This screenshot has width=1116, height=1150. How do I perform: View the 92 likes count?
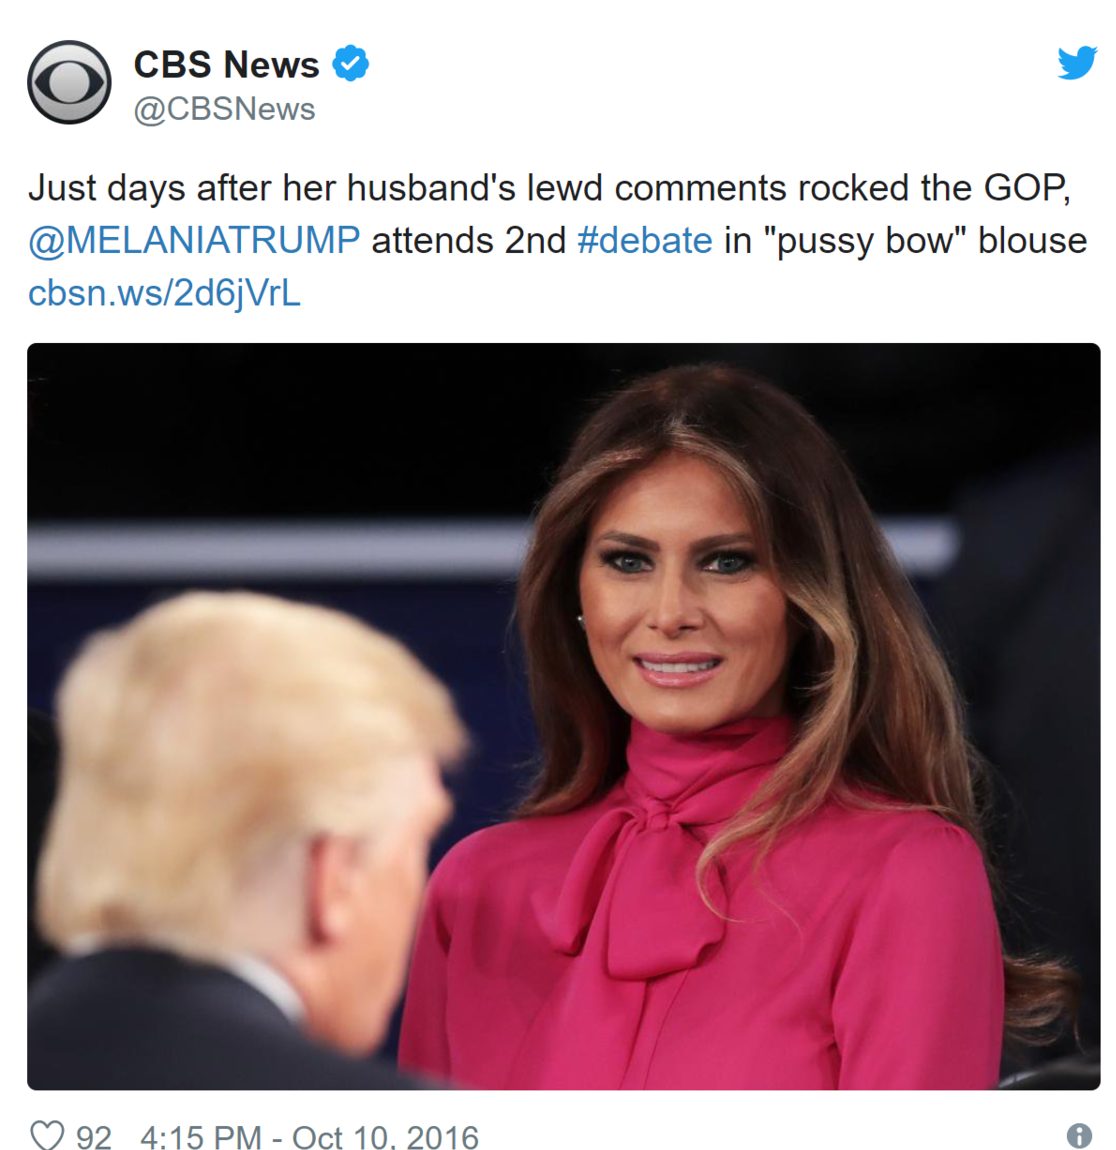pyautogui.click(x=94, y=1137)
